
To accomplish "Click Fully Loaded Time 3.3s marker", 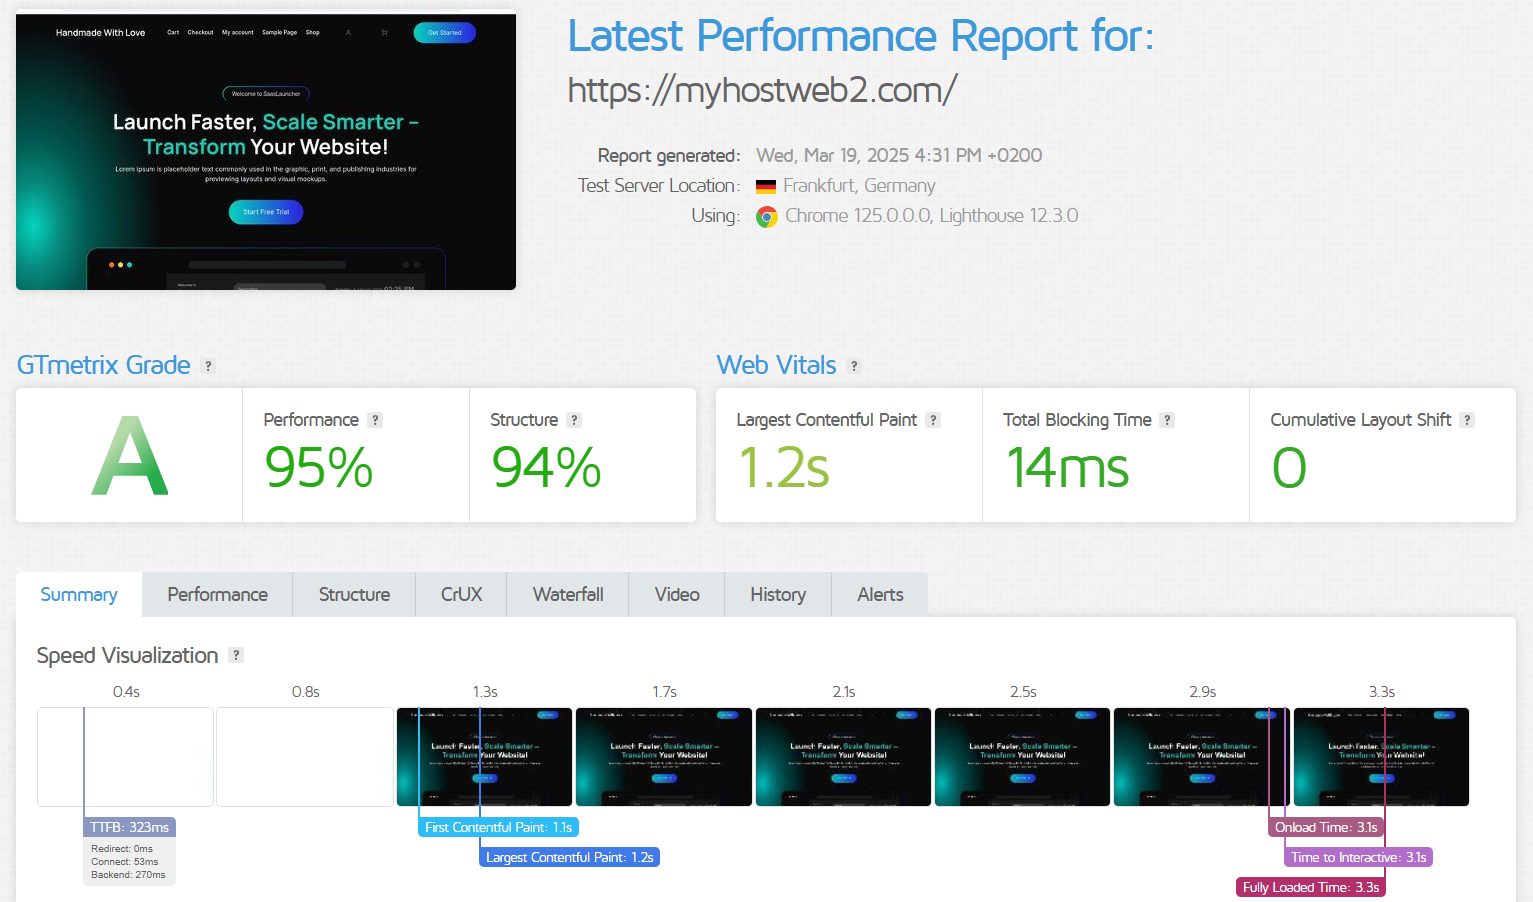I will click(x=1311, y=887).
